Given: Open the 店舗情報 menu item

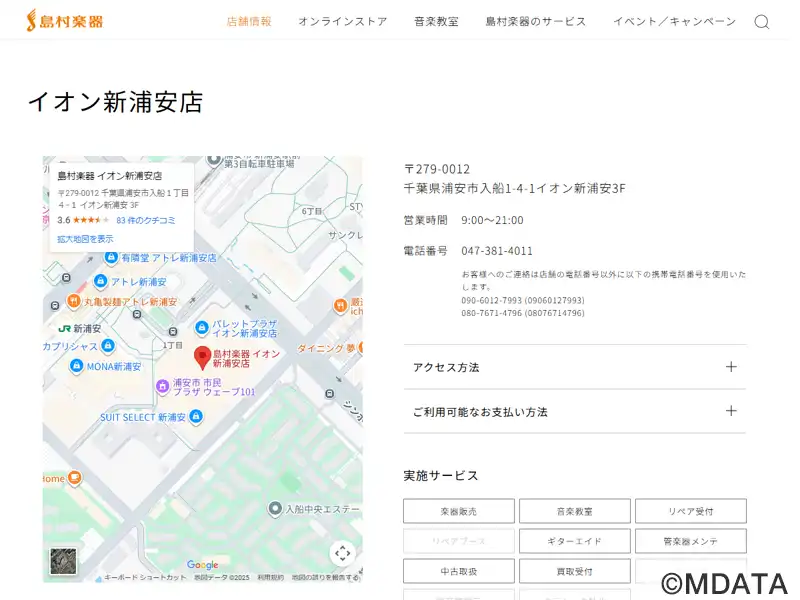Looking at the screenshot, I should point(249,22).
